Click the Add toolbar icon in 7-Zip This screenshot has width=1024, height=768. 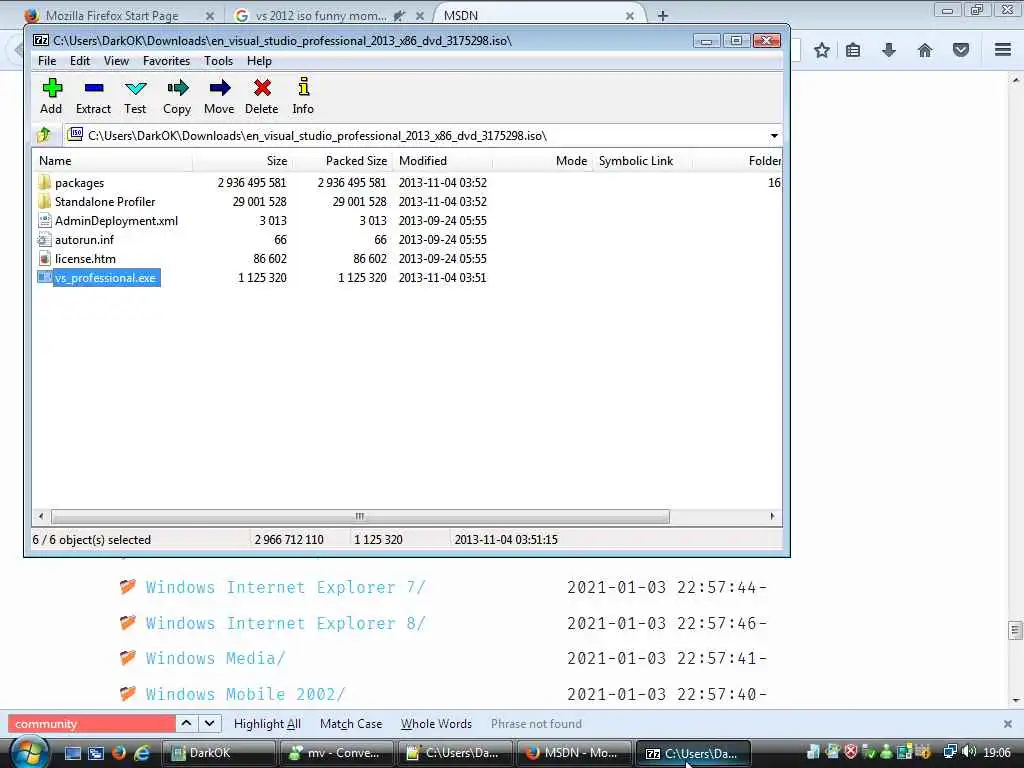tap(52, 88)
